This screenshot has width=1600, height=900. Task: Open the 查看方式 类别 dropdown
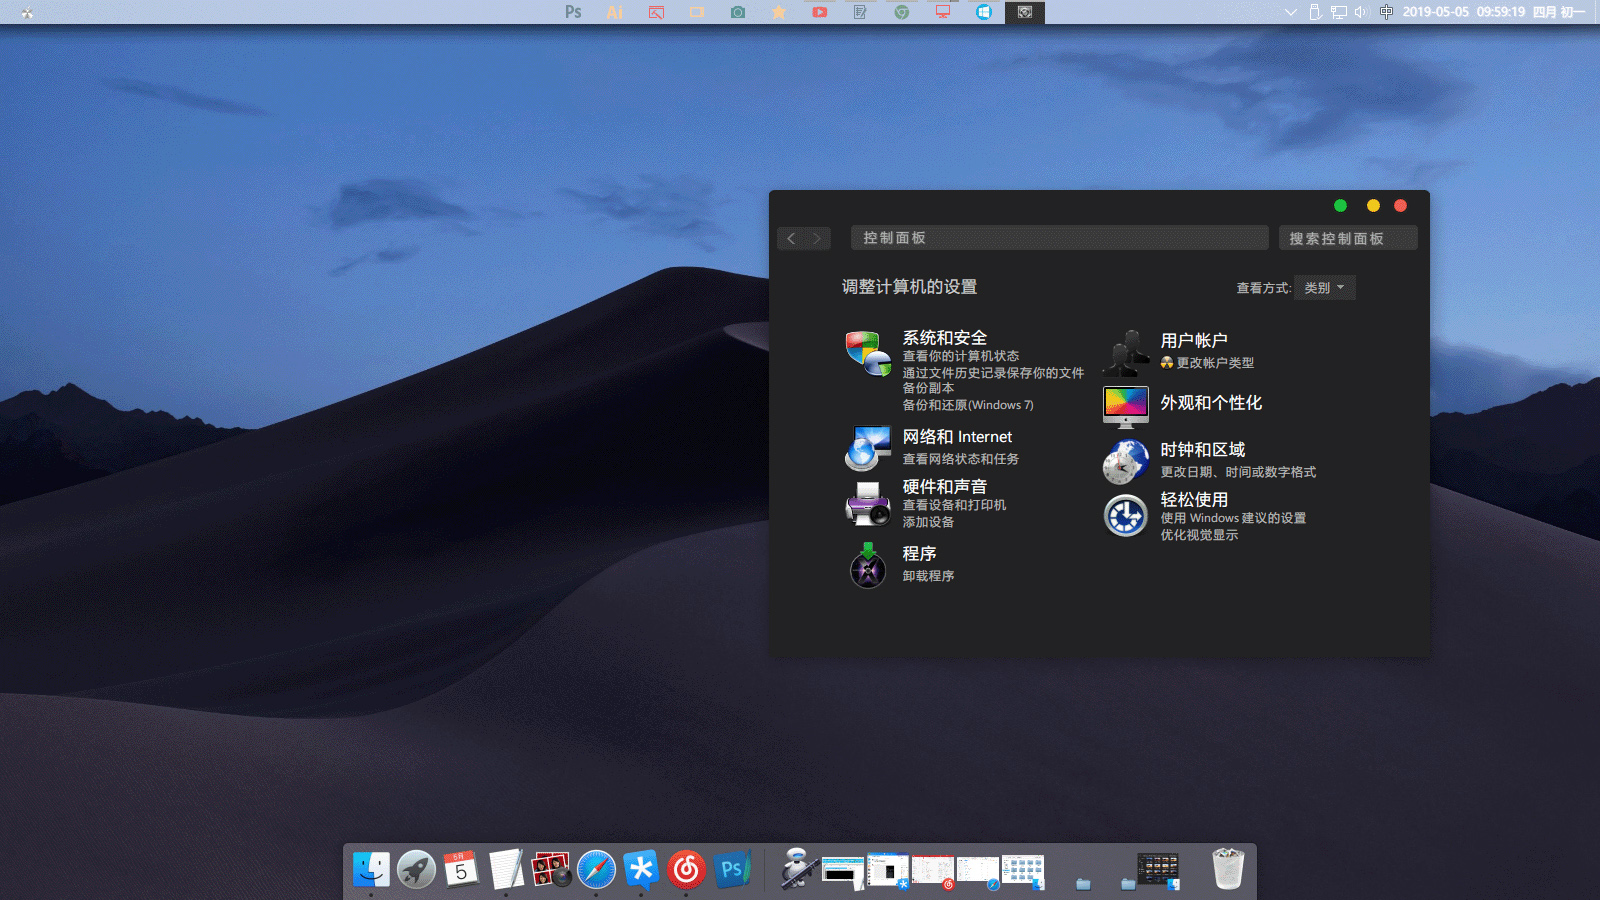coord(1324,288)
